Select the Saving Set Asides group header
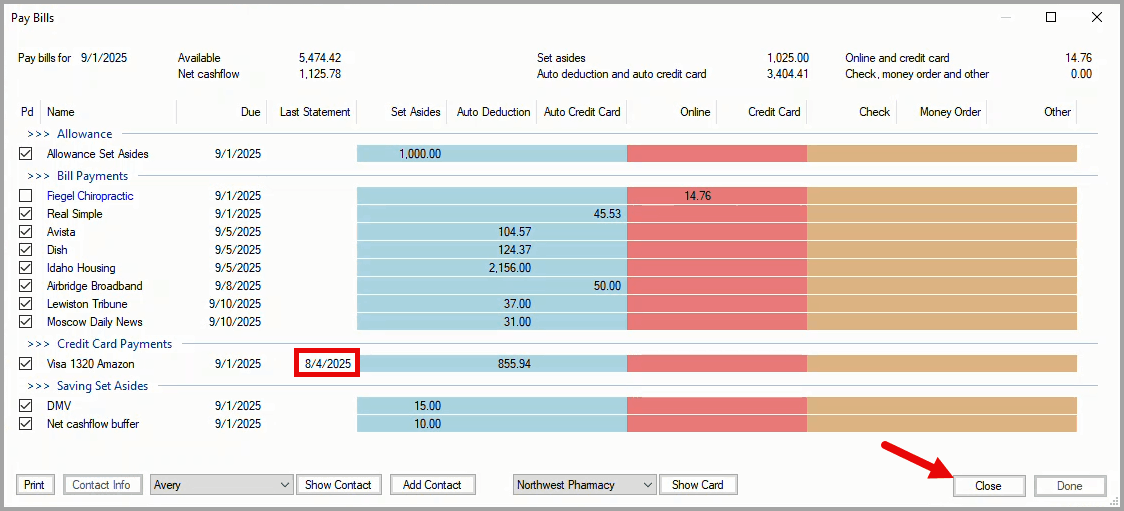The image size is (1124, 511). coord(103,386)
